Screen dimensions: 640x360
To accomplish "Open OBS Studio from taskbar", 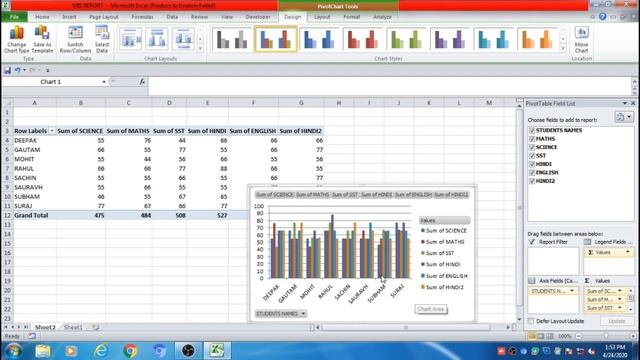I will 188,351.
